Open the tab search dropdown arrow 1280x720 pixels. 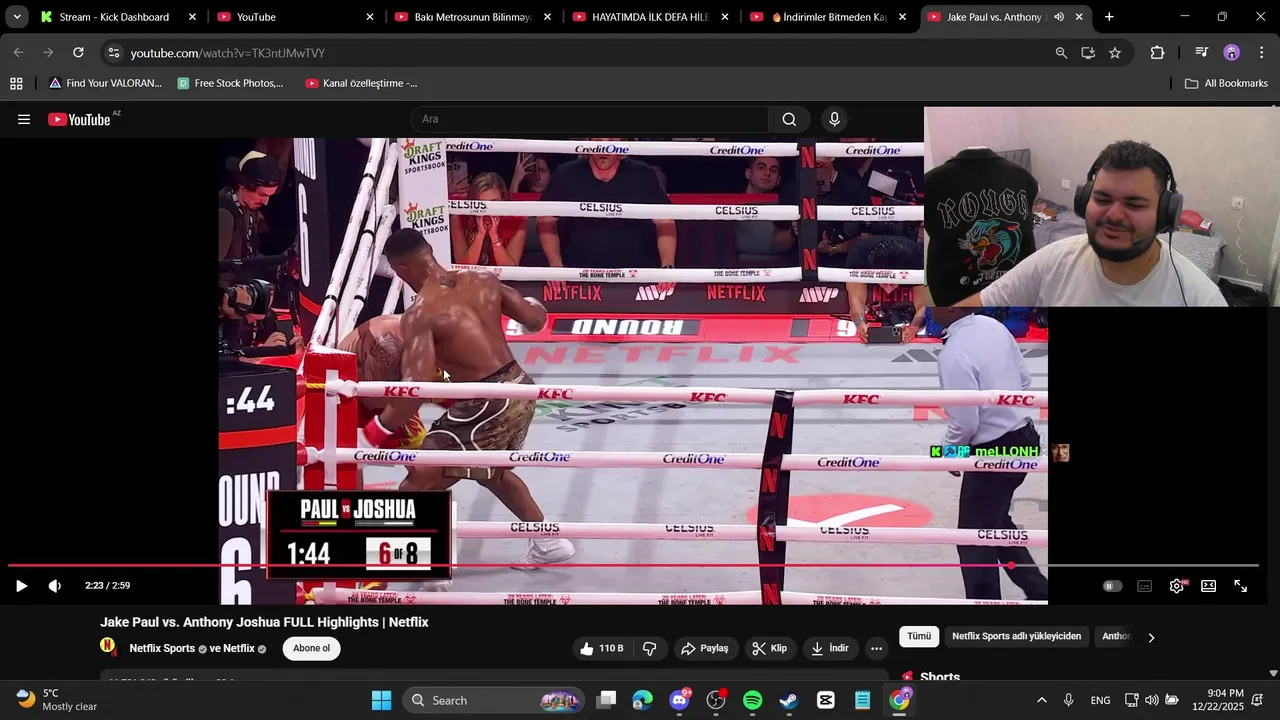tap(16, 17)
